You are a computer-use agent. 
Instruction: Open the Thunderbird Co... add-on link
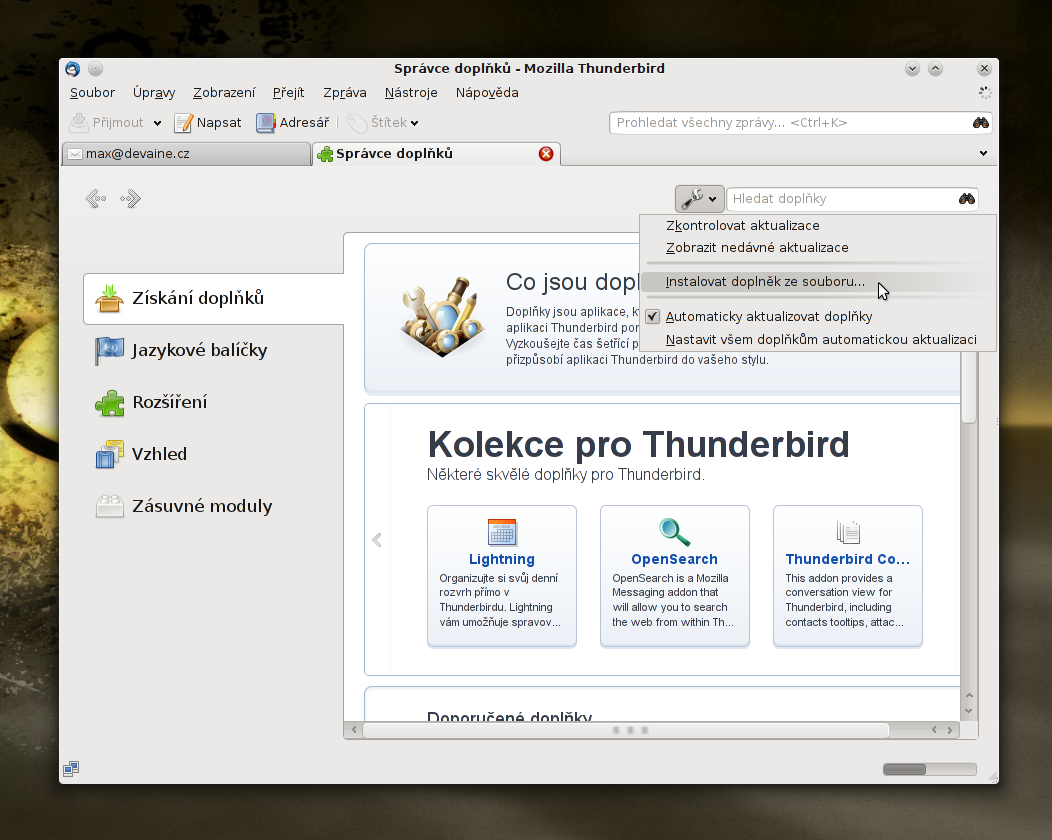(848, 559)
